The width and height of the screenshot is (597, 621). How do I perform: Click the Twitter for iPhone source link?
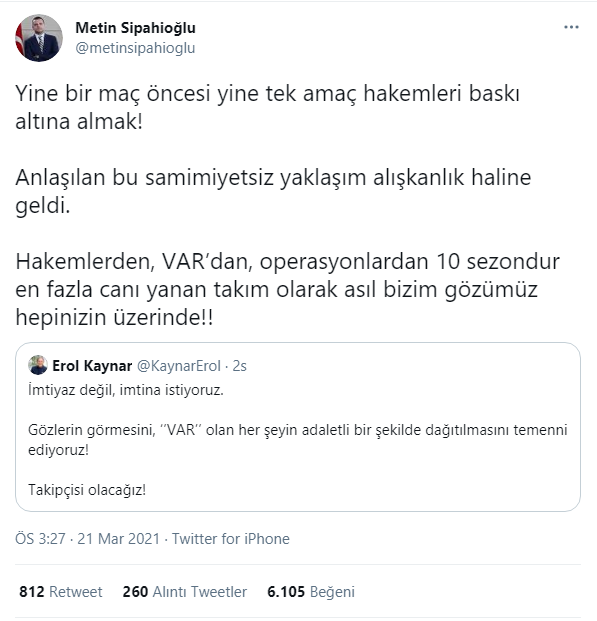[x=231, y=539]
